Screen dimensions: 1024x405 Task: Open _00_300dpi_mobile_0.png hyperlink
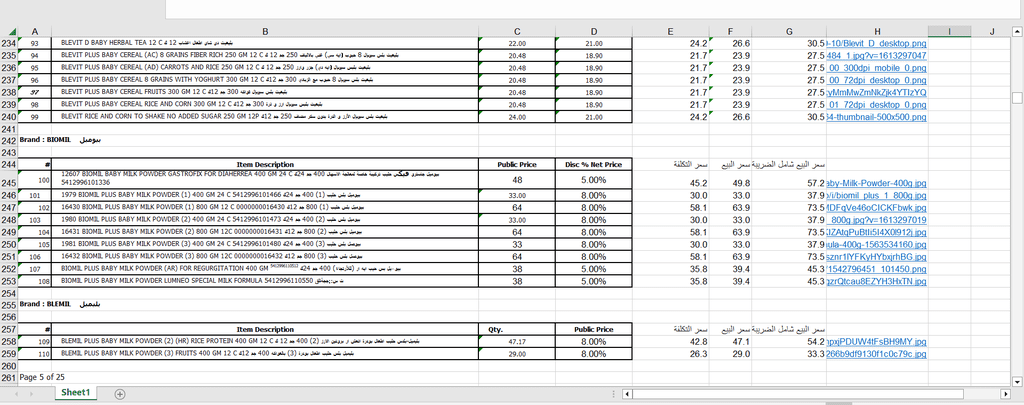(x=876, y=68)
